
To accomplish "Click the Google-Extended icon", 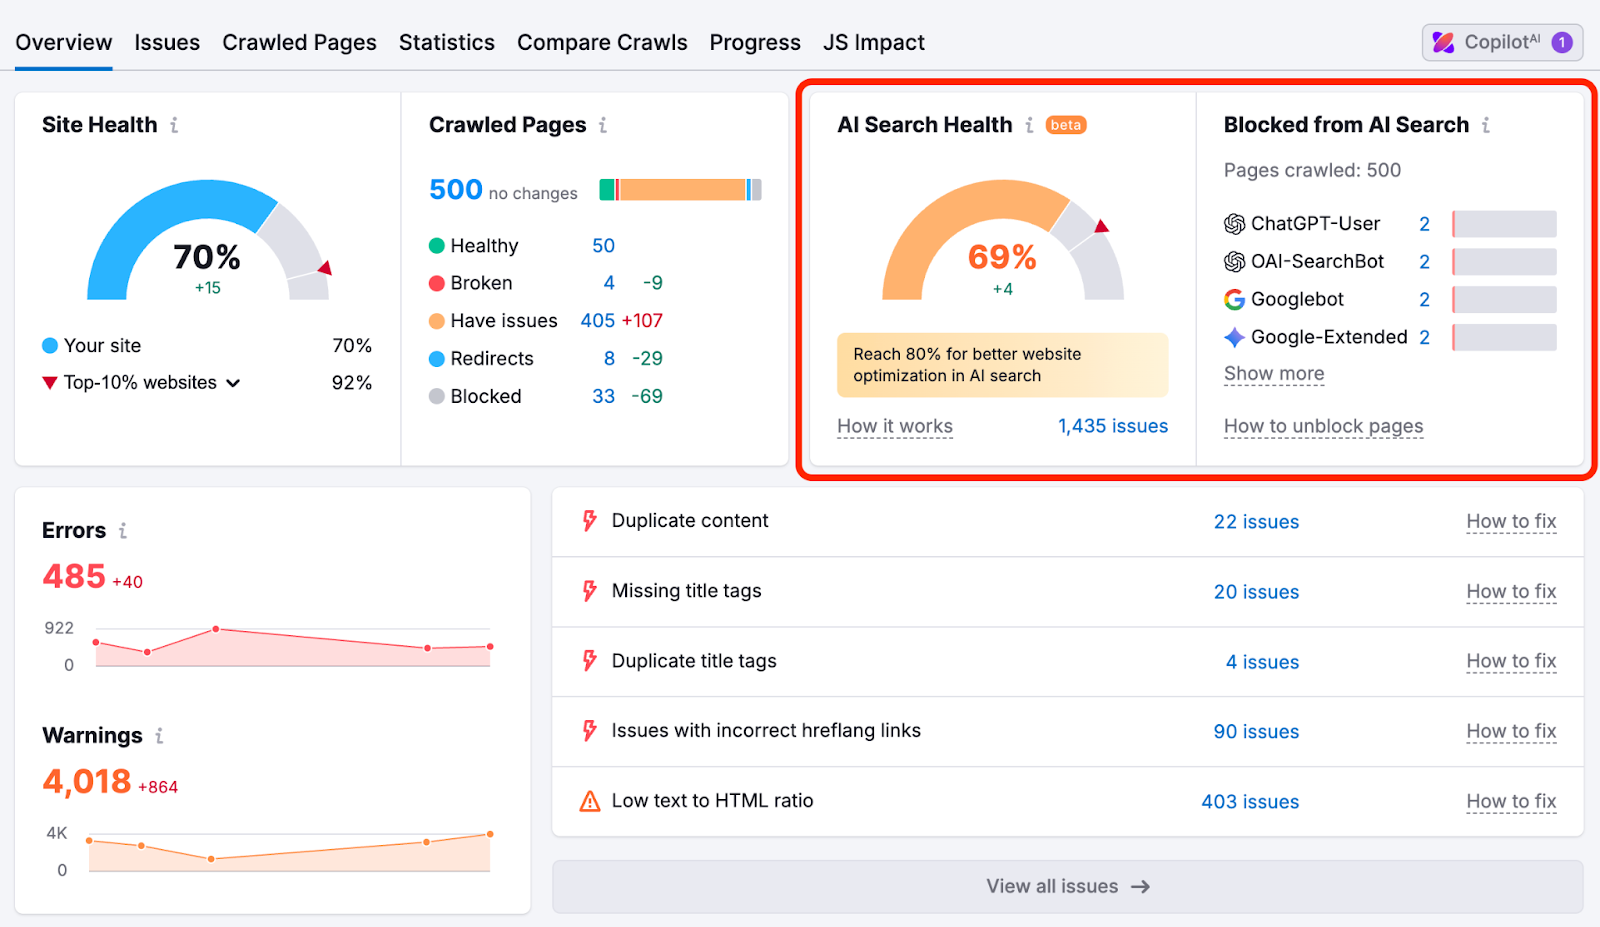I will (1232, 337).
